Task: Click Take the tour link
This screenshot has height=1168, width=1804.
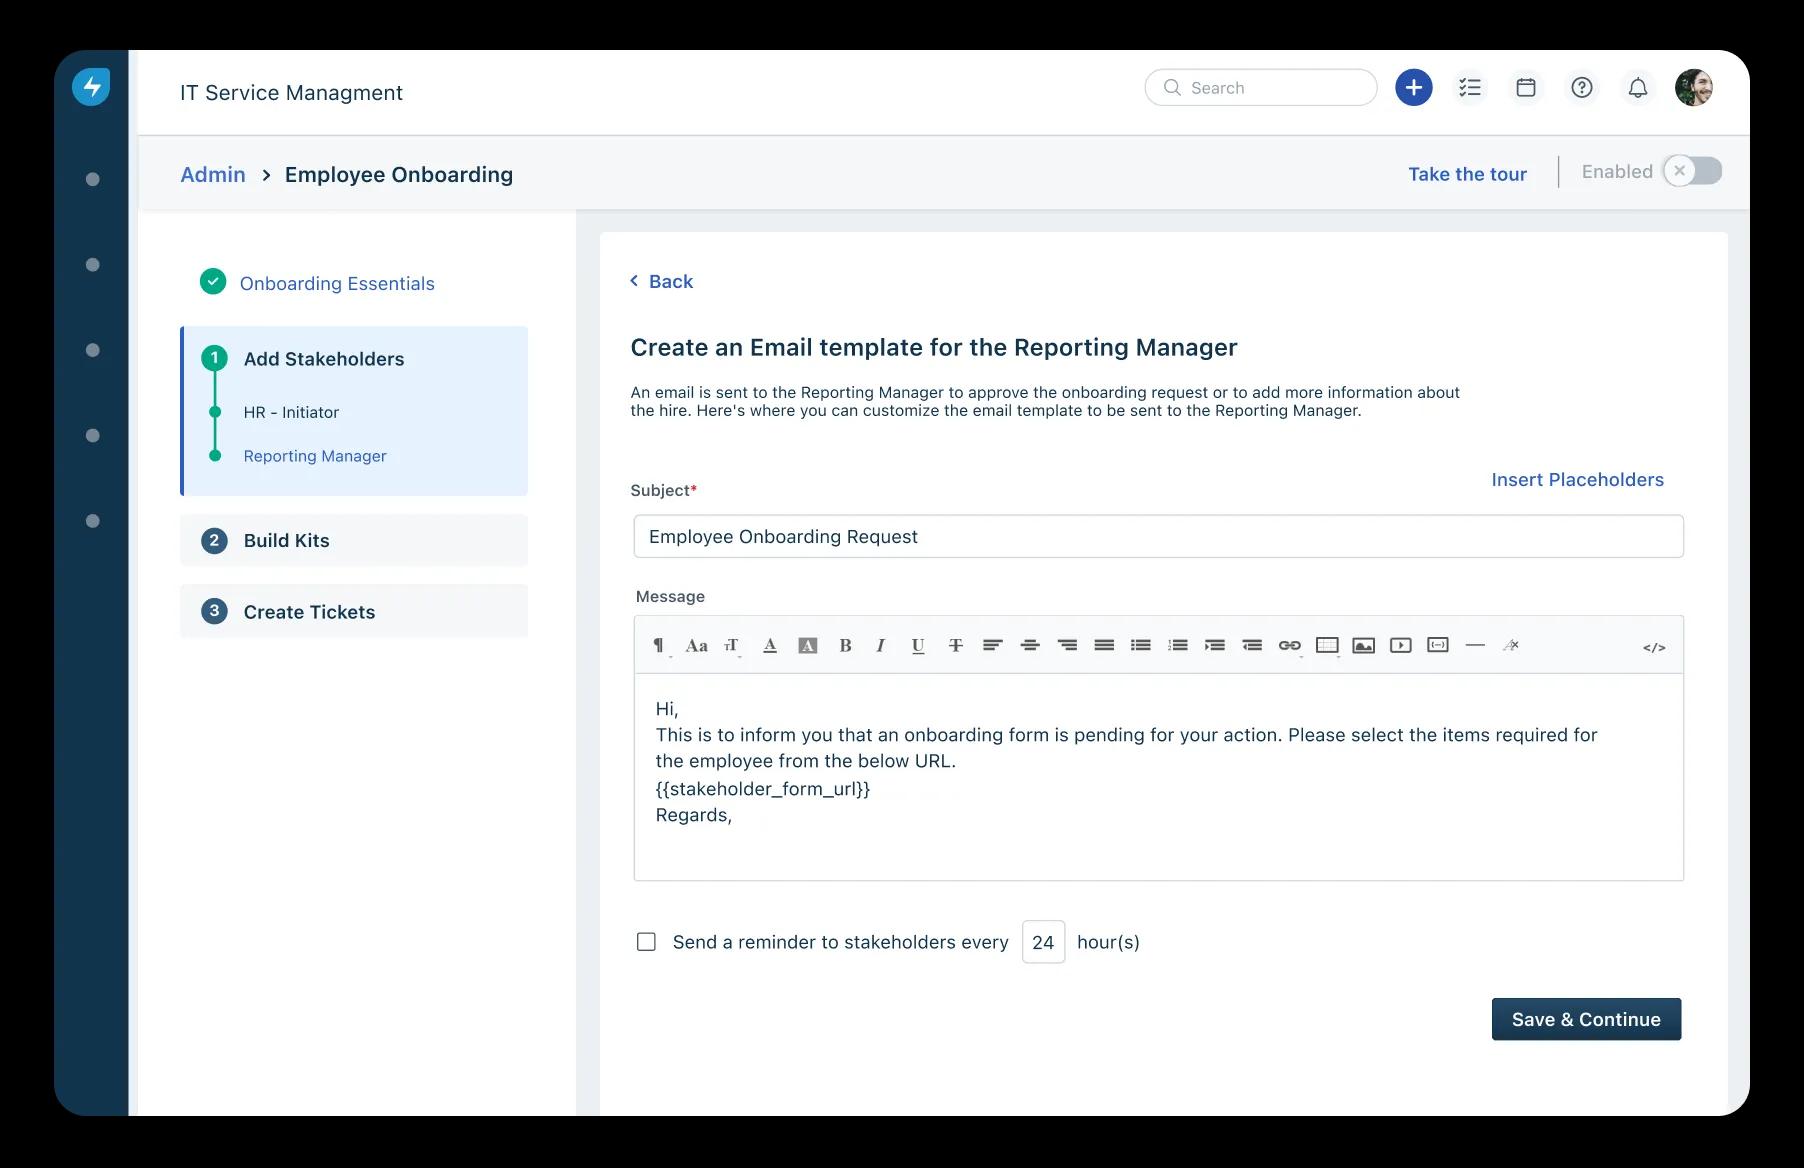Action: tap(1467, 174)
